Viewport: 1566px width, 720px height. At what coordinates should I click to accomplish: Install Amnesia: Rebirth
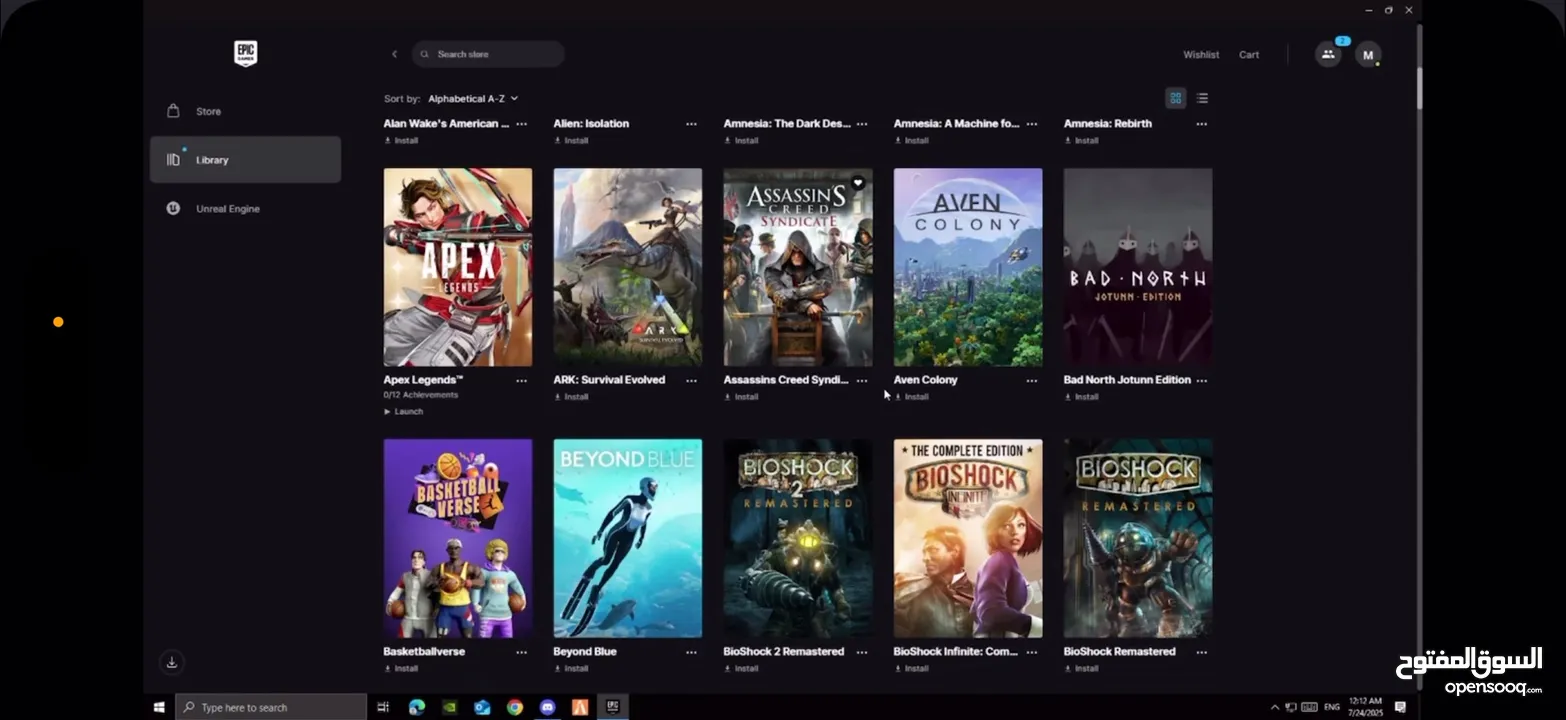(x=1081, y=141)
